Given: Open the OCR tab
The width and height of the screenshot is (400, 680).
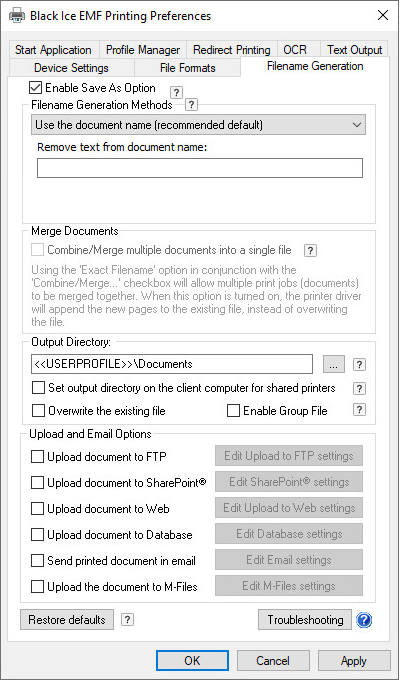Looking at the screenshot, I should pyautogui.click(x=295, y=50).
